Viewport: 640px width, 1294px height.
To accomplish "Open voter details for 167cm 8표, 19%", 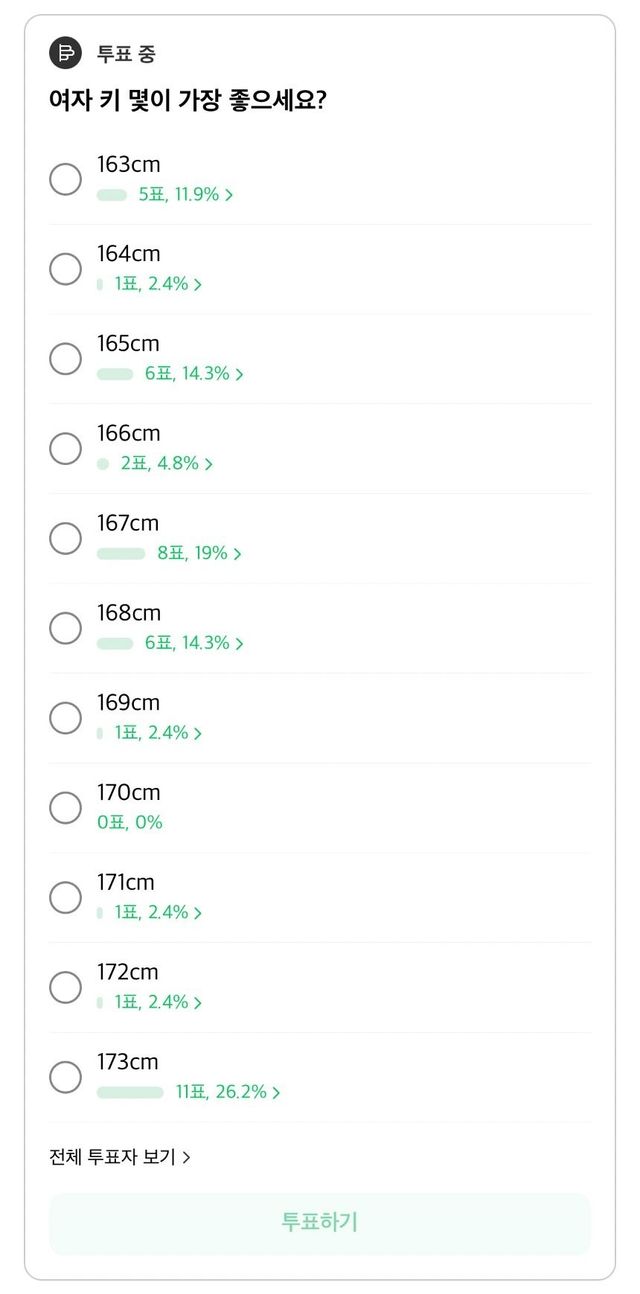I will point(199,553).
